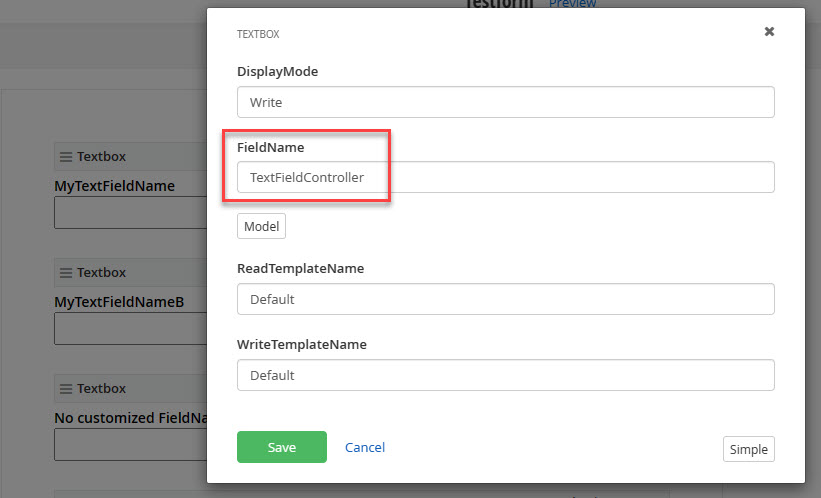Click the TEXTBOX dialog title
Image resolution: width=821 pixels, height=498 pixels.
(258, 34)
